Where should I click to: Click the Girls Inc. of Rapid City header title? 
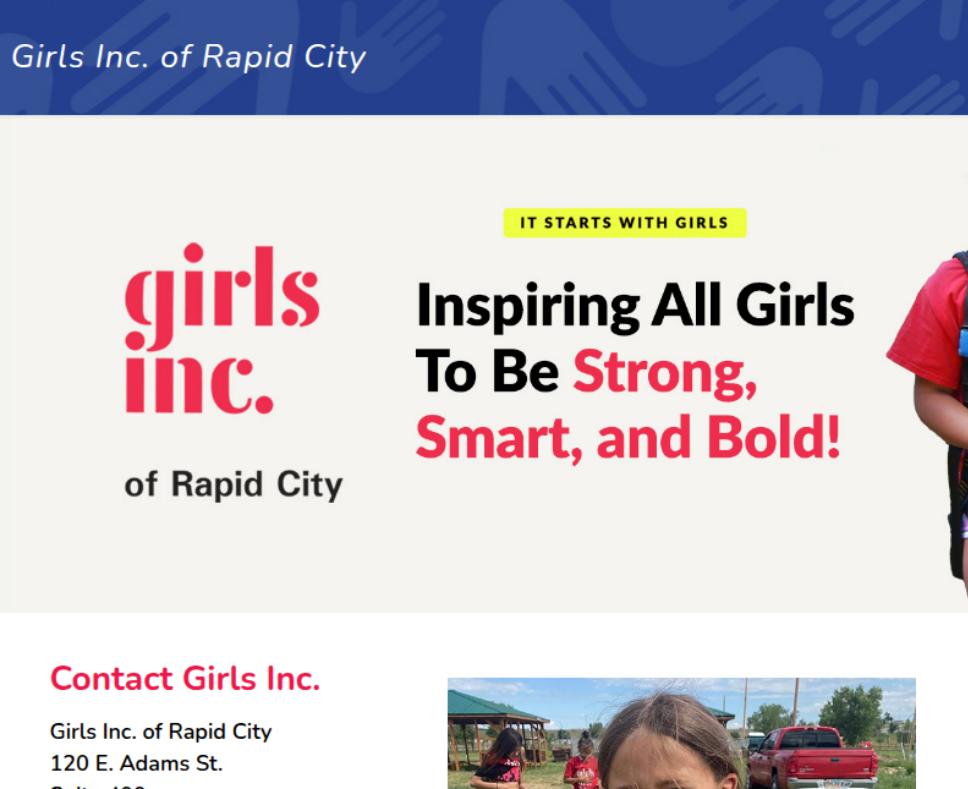(x=189, y=56)
